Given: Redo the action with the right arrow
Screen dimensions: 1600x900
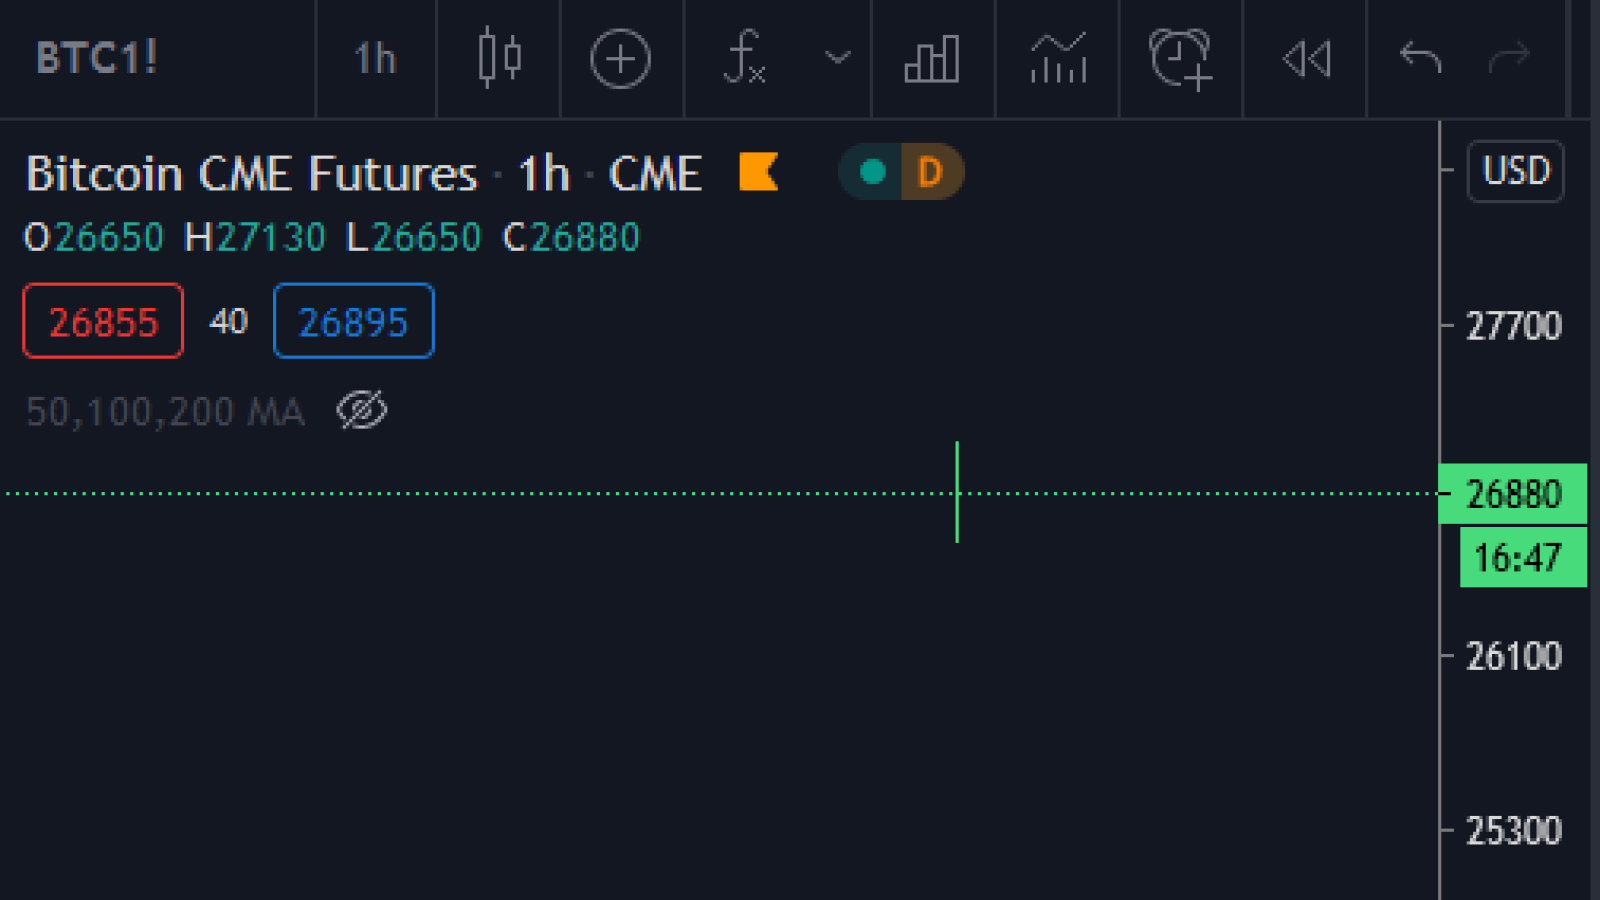Looking at the screenshot, I should [x=1509, y=58].
